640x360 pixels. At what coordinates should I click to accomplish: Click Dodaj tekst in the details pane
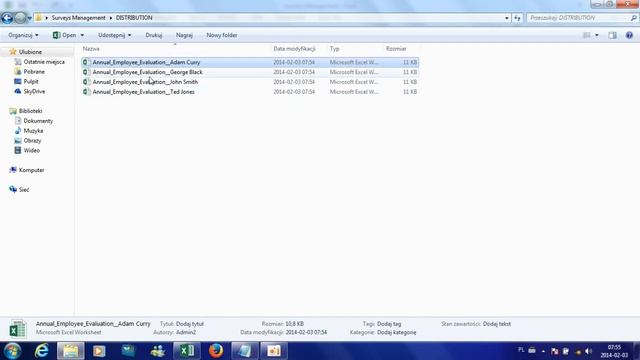[x=497, y=324]
